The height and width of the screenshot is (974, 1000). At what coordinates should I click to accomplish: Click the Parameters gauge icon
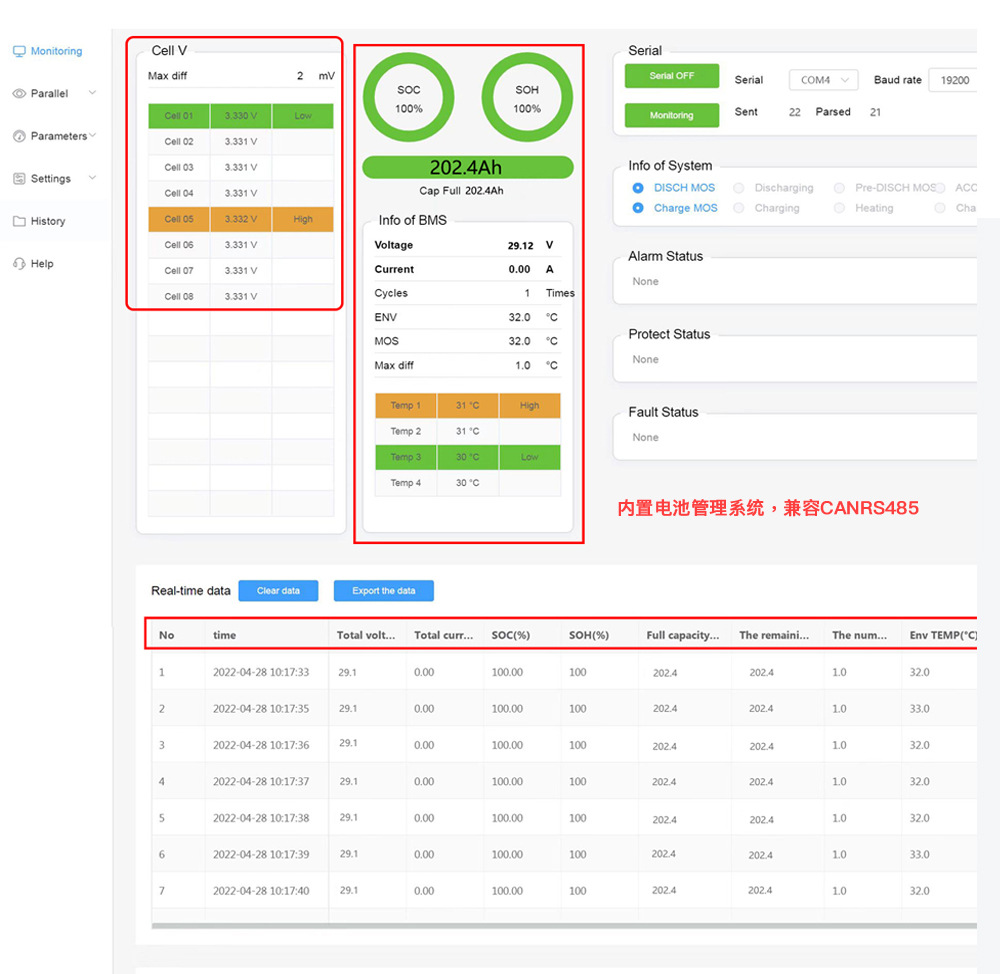(19, 136)
